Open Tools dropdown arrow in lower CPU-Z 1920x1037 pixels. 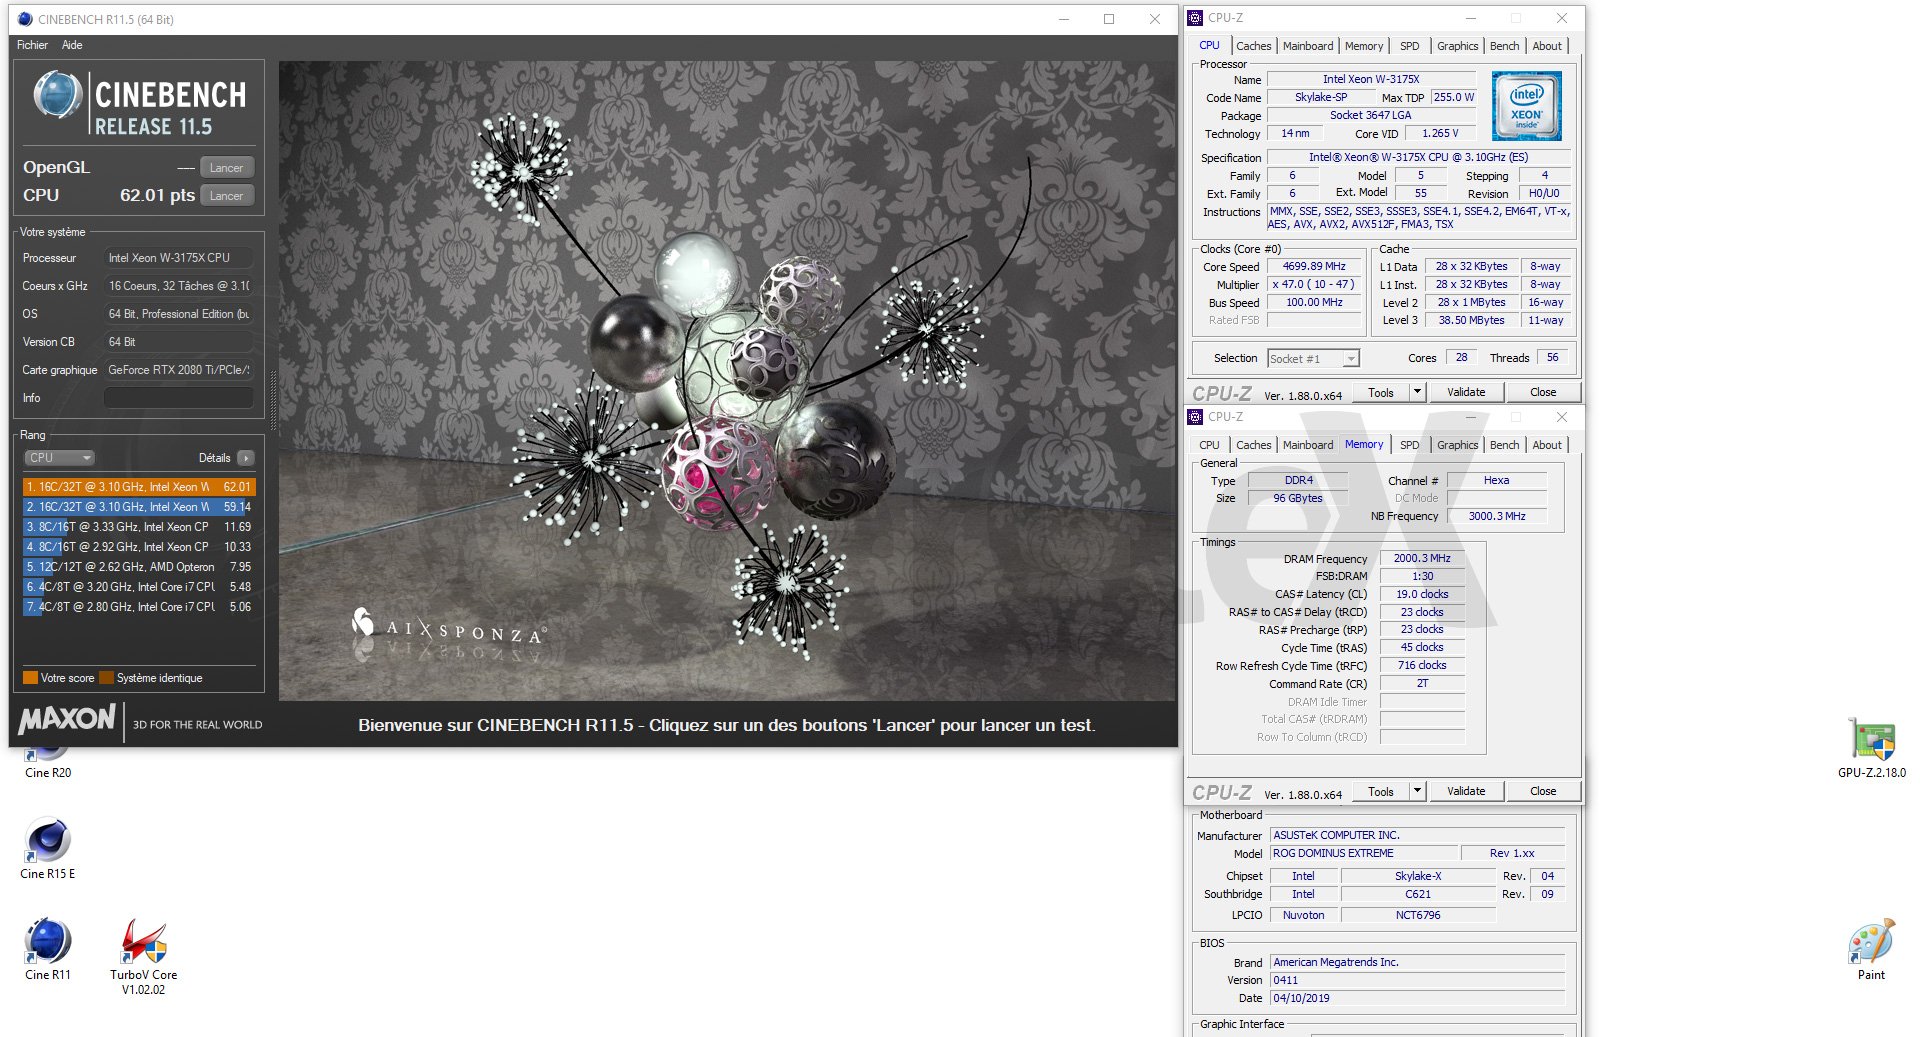(1417, 792)
